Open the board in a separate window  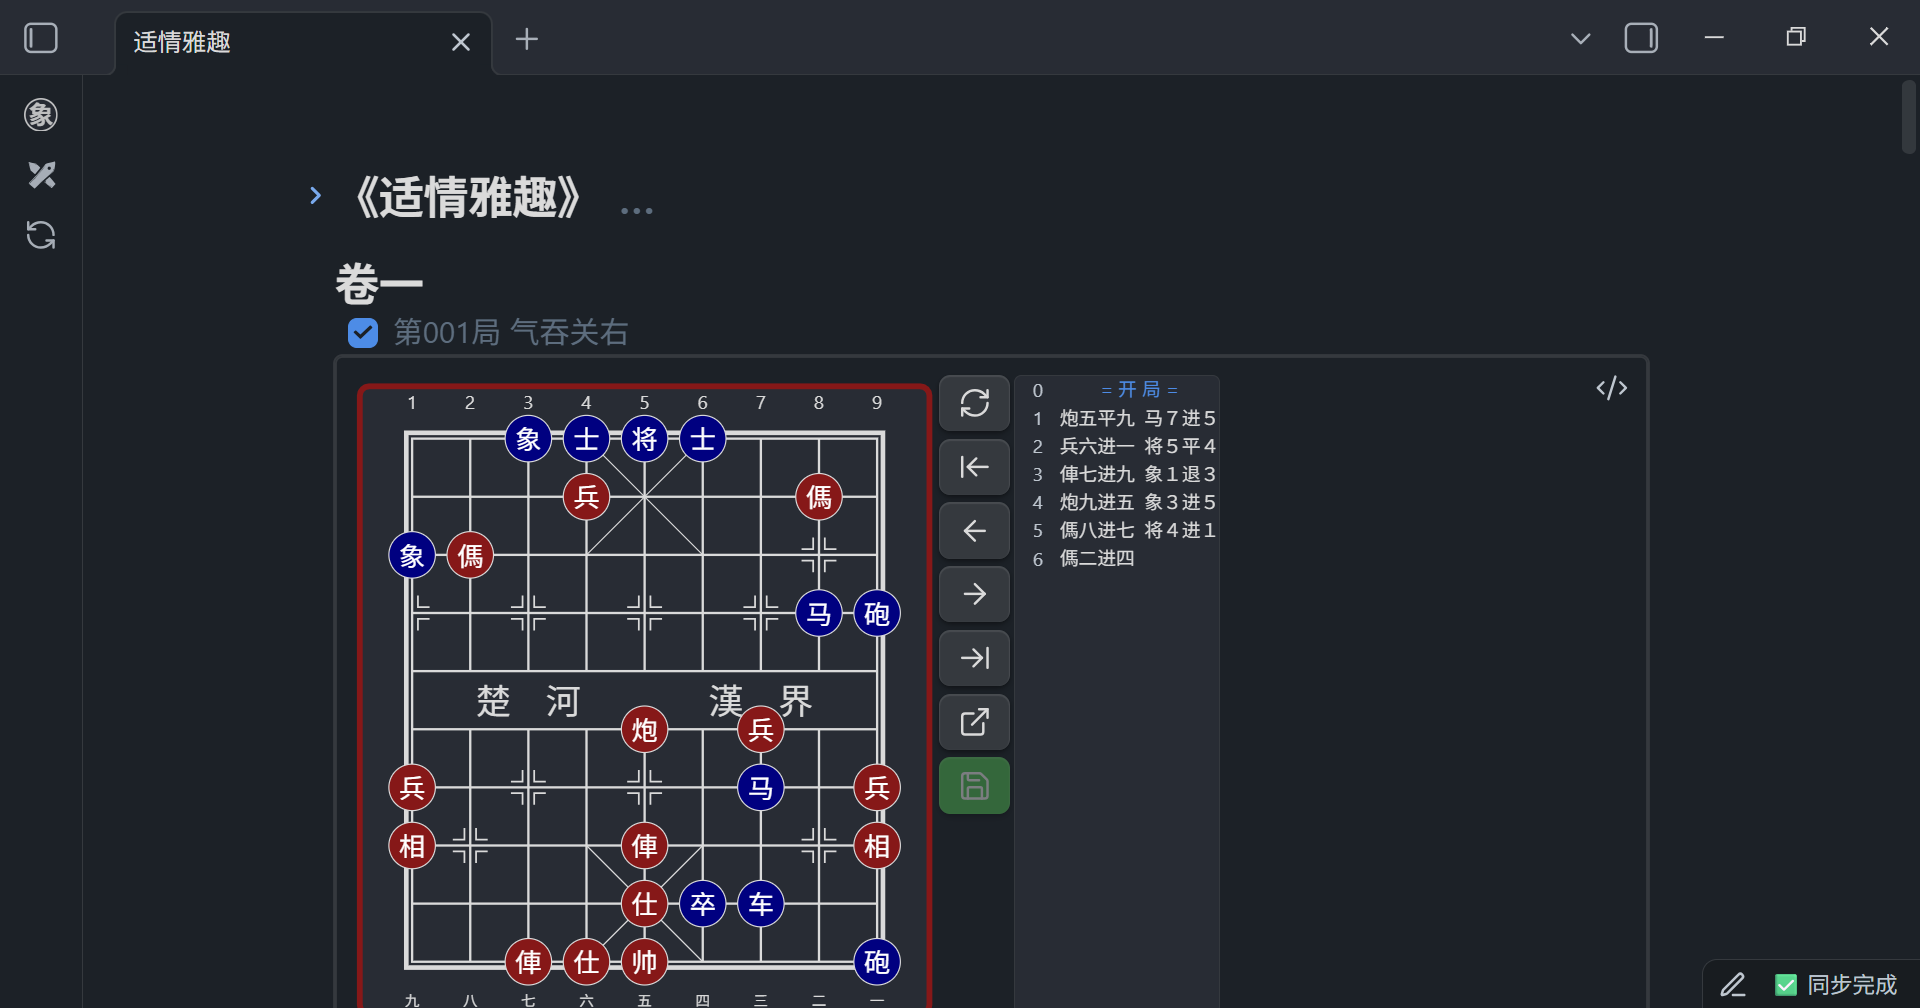click(x=973, y=722)
